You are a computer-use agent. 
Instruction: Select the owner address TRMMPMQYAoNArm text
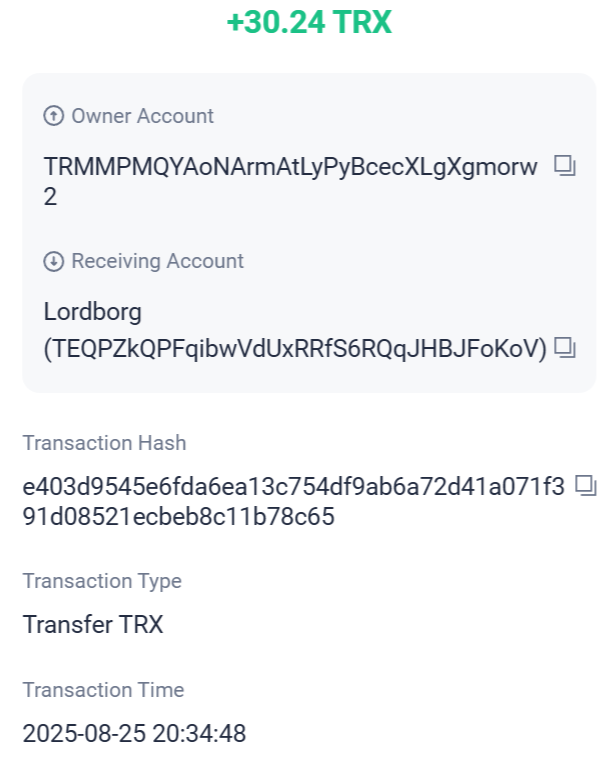click(x=291, y=167)
